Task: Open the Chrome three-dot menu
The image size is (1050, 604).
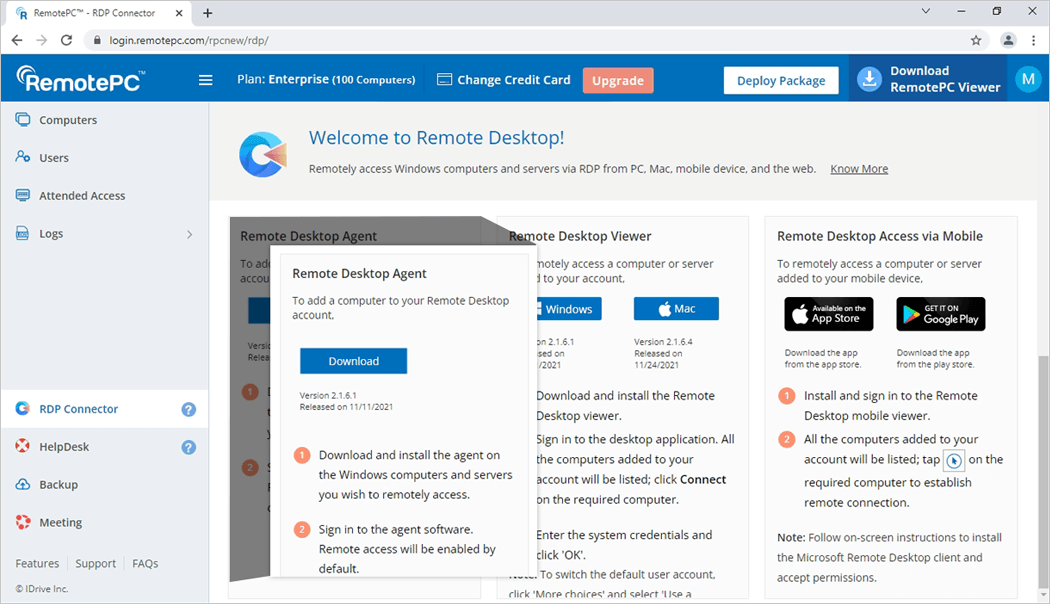Action: pos(1033,40)
